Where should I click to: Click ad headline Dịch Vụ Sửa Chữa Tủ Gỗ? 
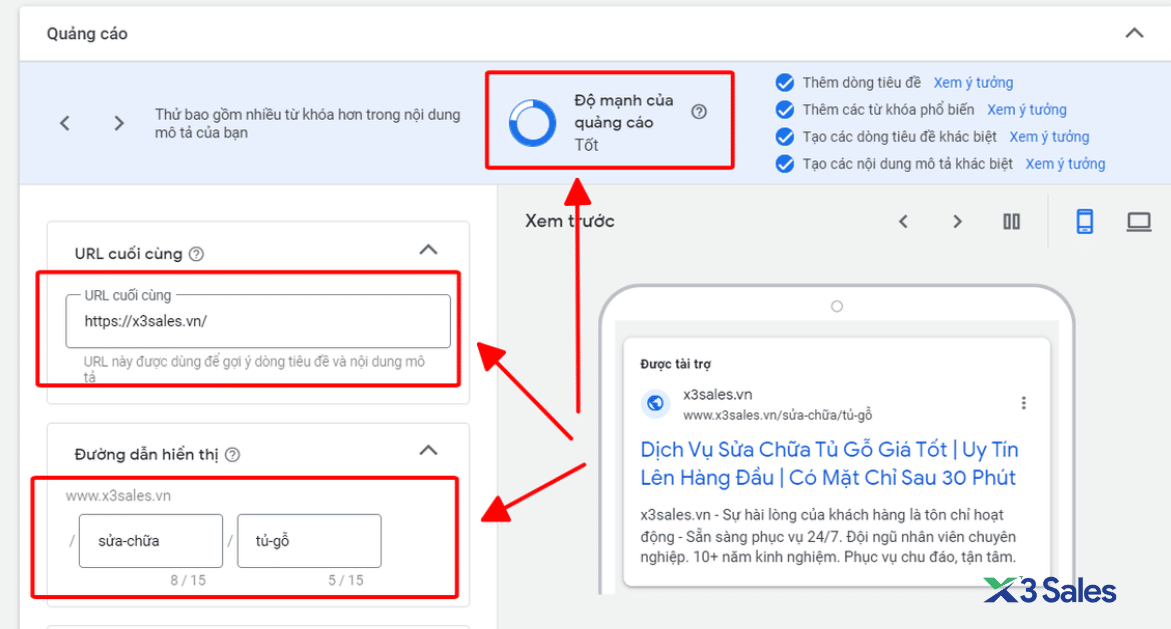tap(829, 463)
